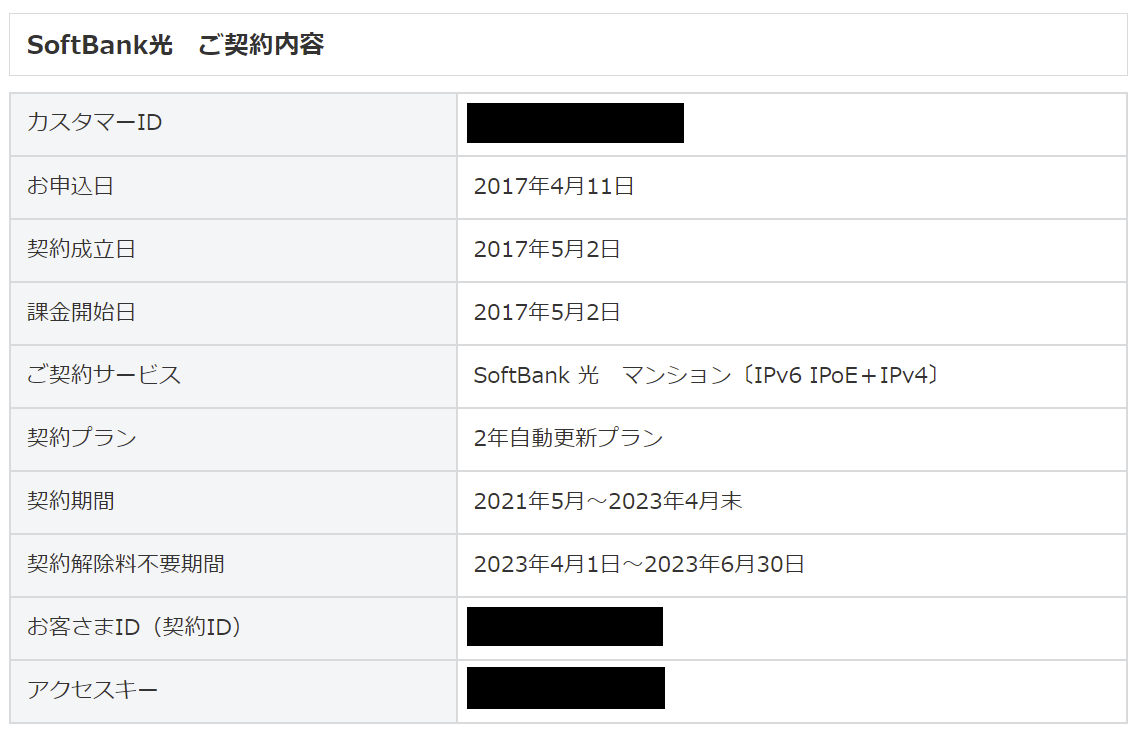Click the redacted カスタマーID value
The height and width of the screenshot is (733, 1138).
point(575,123)
